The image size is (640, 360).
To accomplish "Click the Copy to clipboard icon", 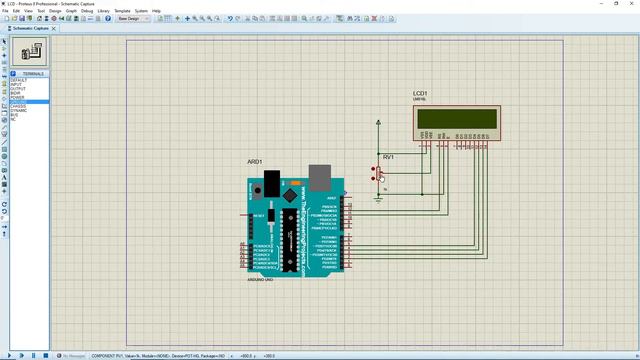I will tap(255, 19).
